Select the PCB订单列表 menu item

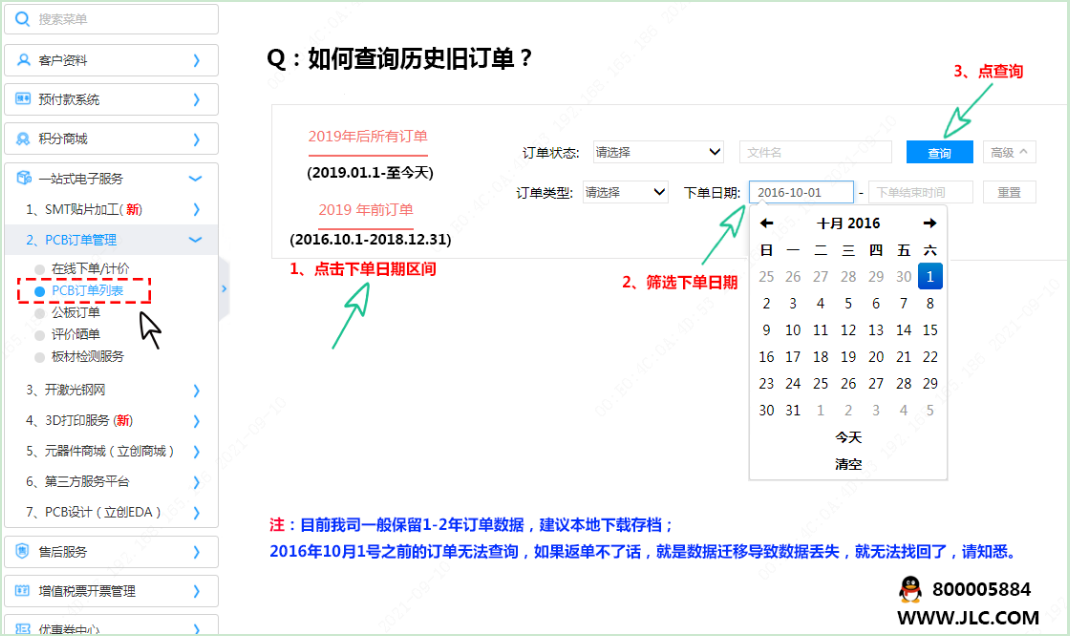click(87, 290)
